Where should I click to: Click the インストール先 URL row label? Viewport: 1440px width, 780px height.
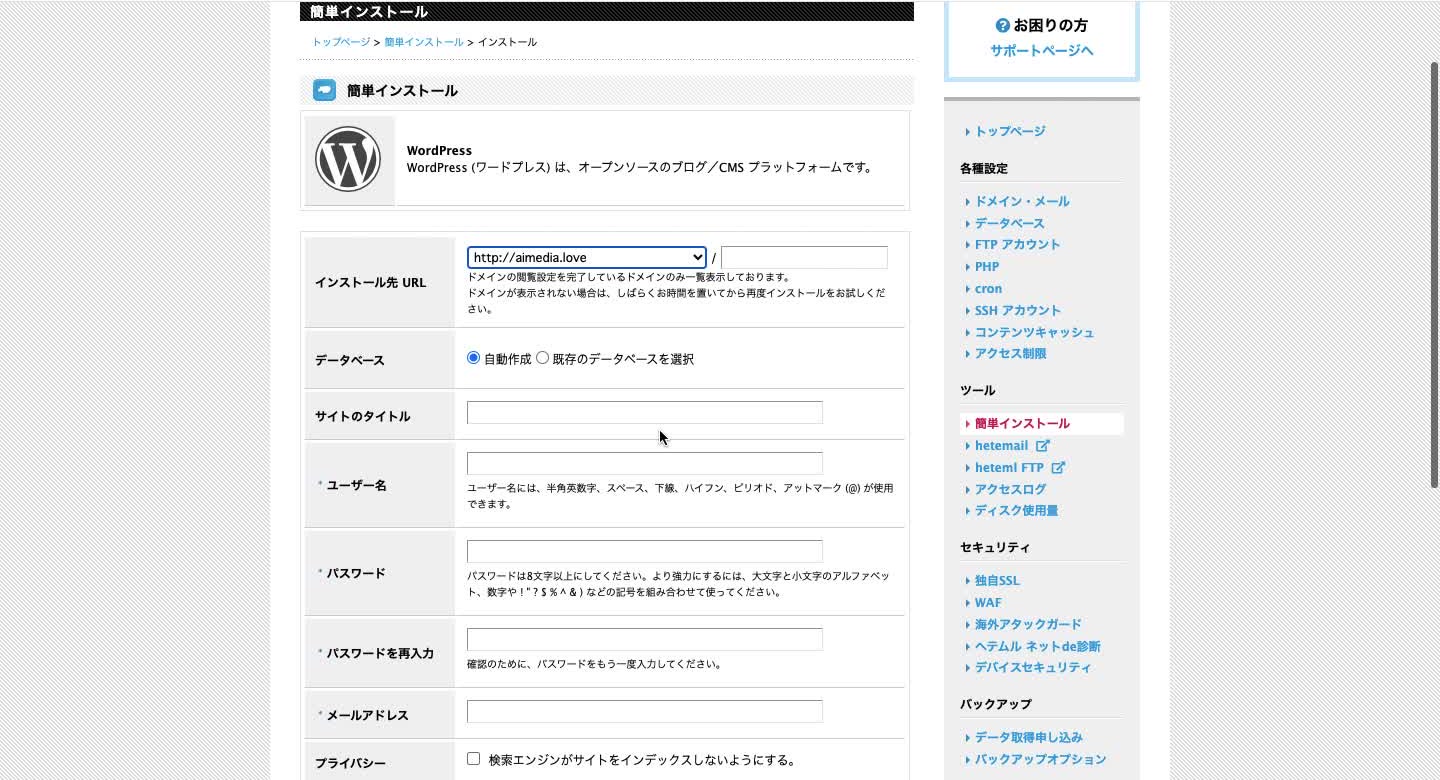(371, 282)
